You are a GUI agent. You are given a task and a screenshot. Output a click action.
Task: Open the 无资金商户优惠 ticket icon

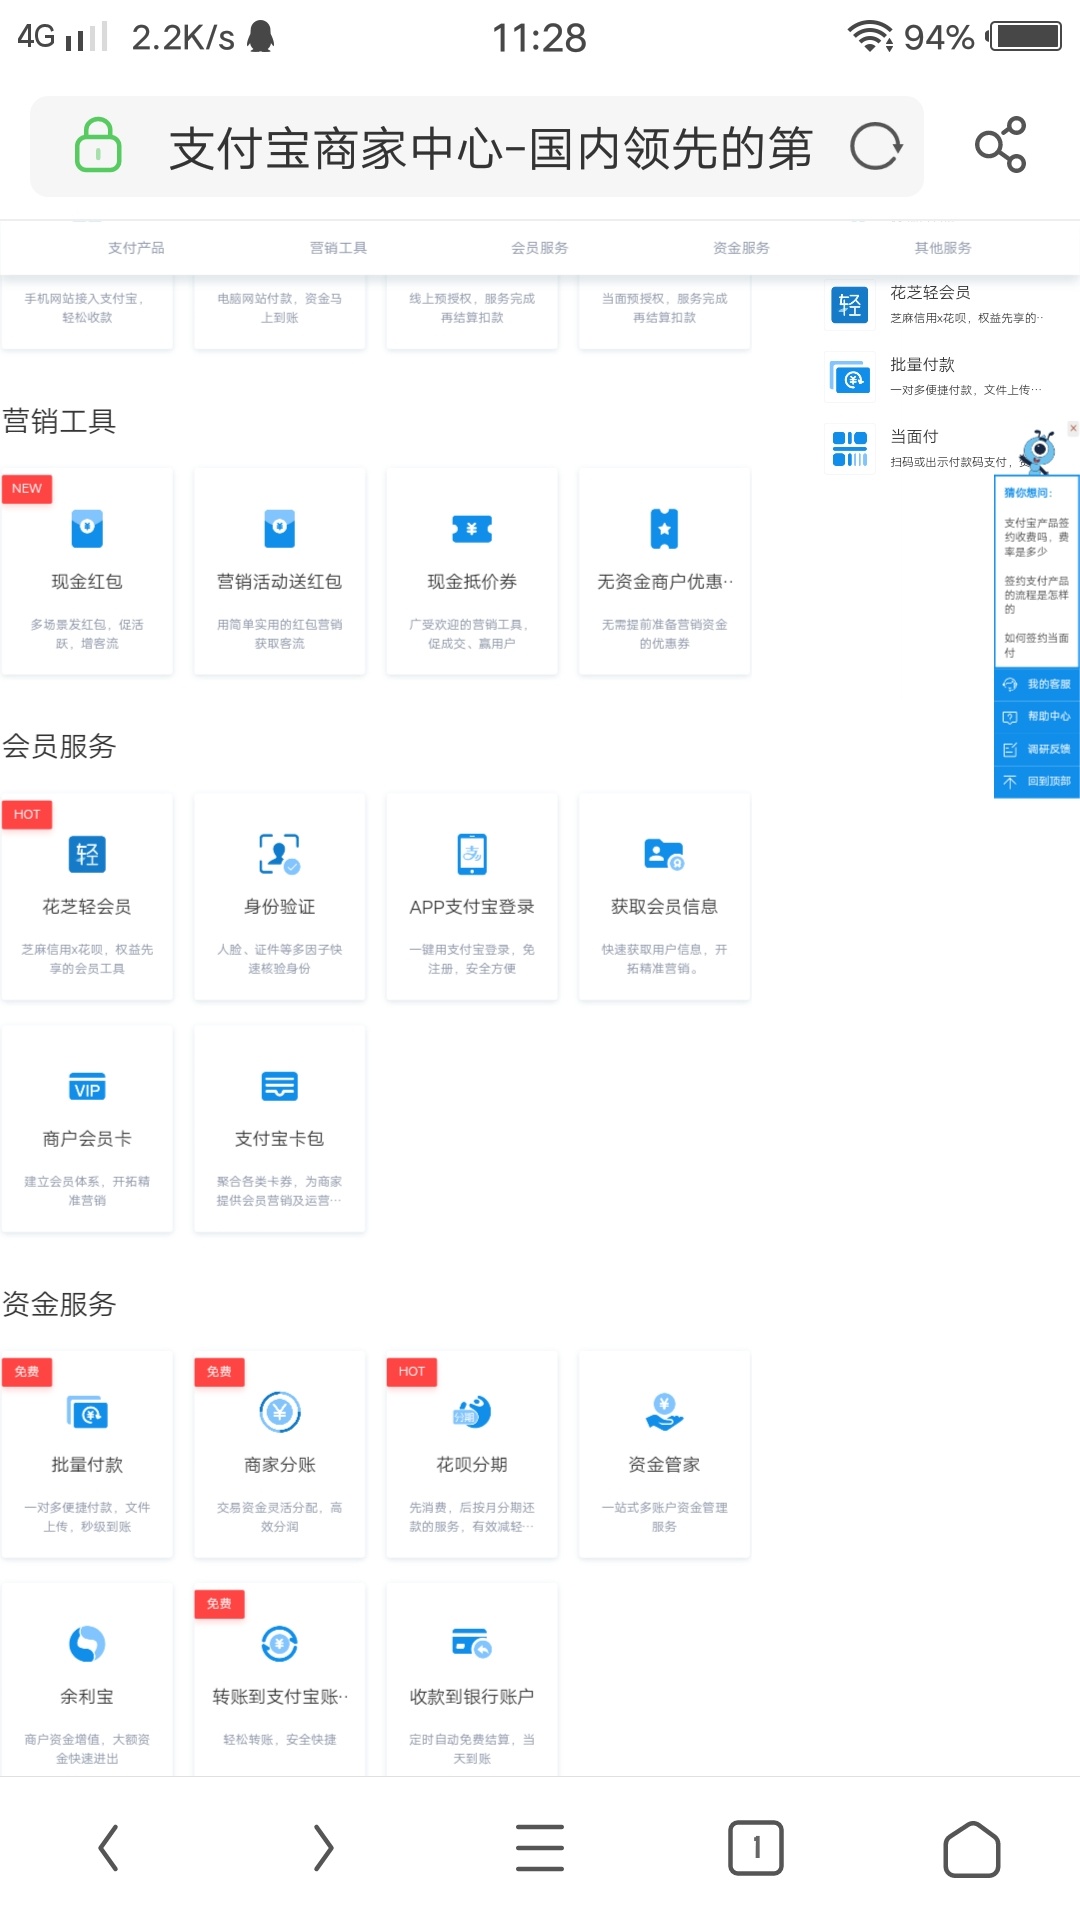664,528
